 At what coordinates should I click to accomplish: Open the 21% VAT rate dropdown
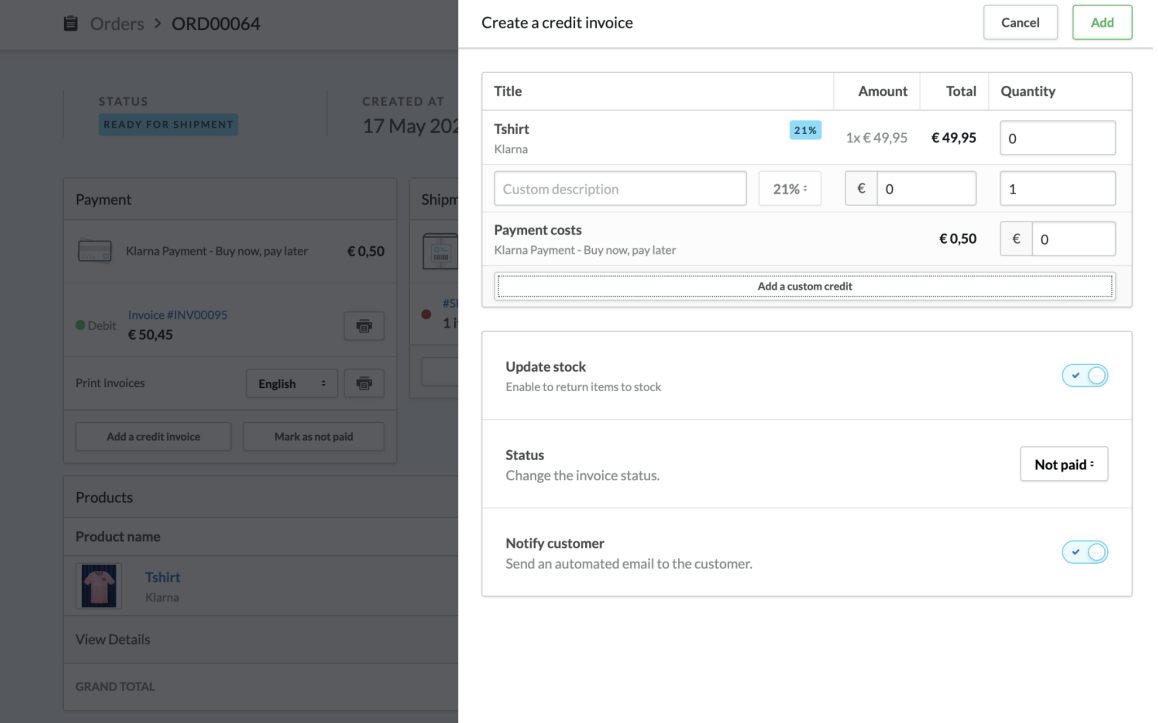[789, 188]
